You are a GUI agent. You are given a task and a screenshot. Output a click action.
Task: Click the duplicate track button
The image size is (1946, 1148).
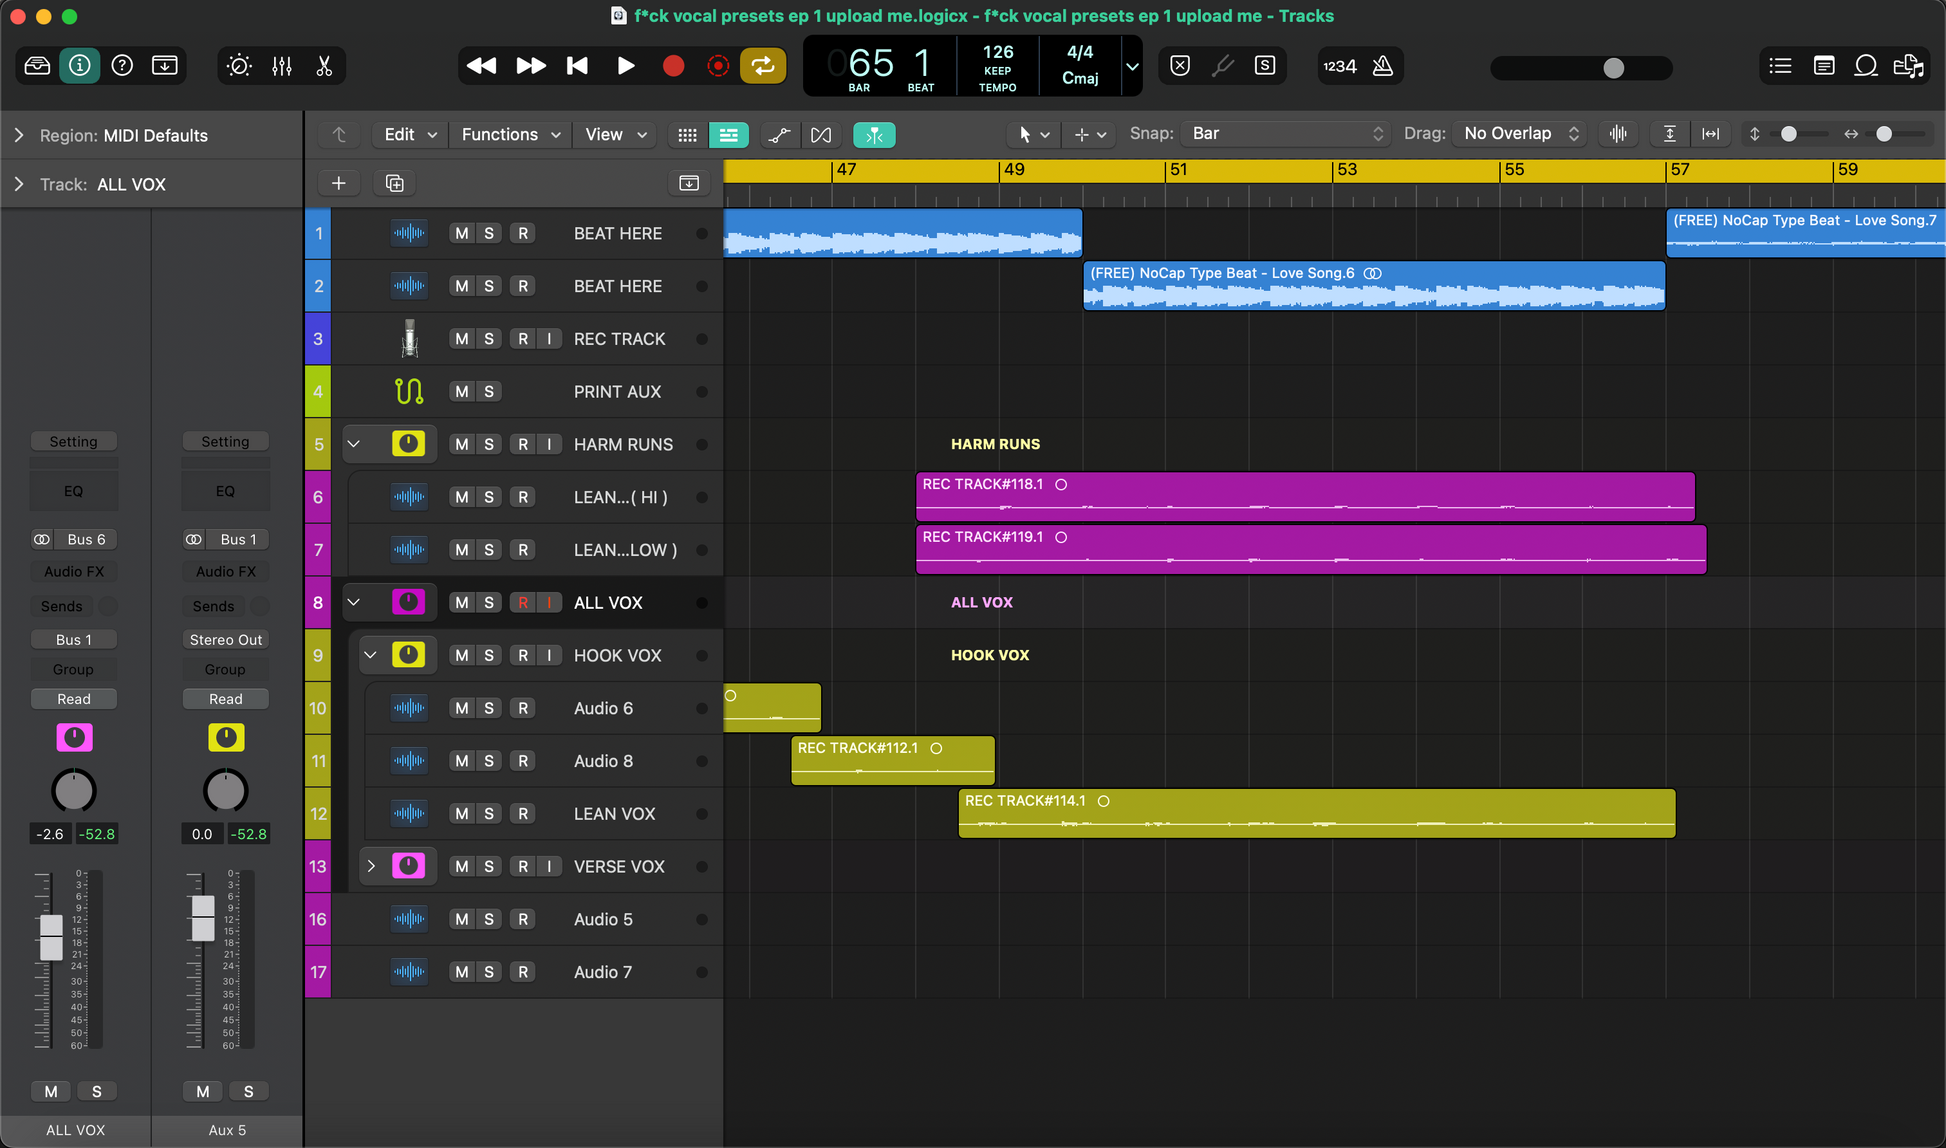(x=395, y=183)
